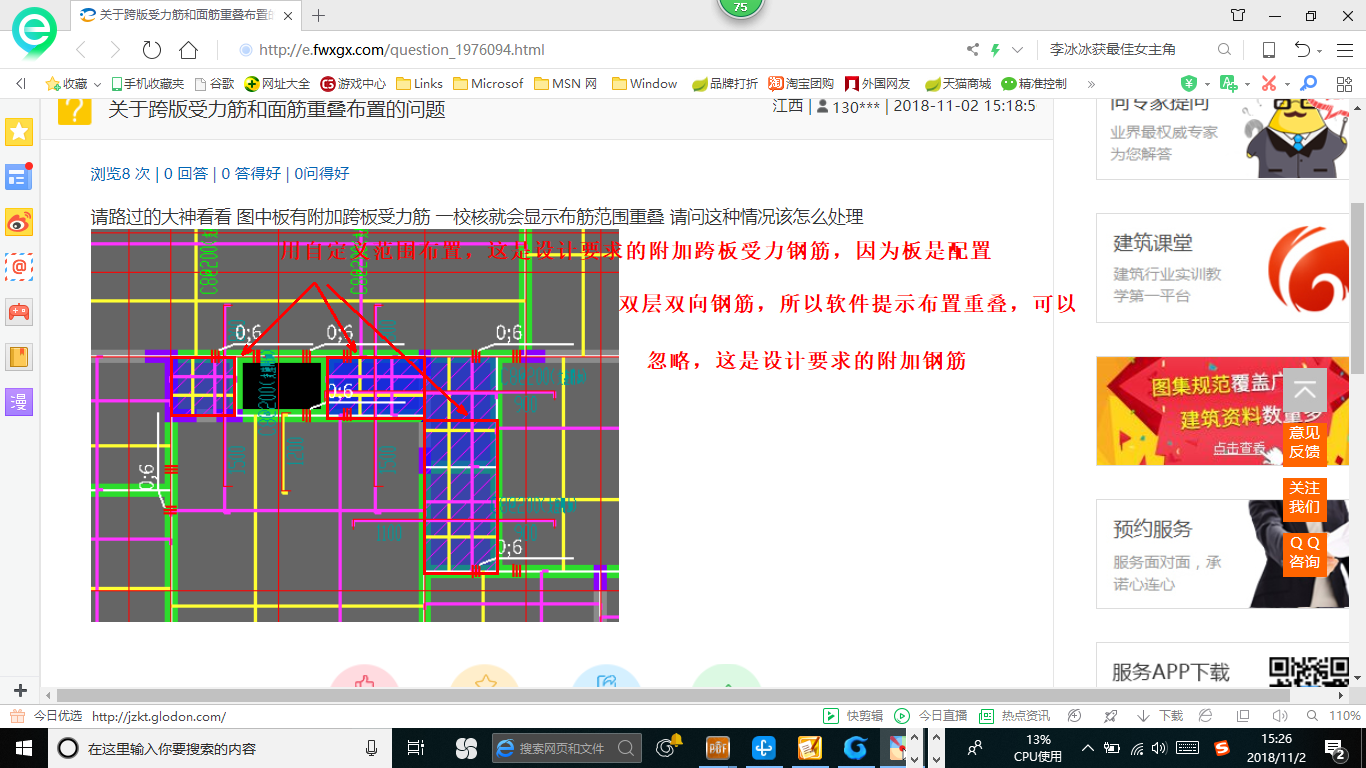Open a new tab with the plus button

pos(319,15)
